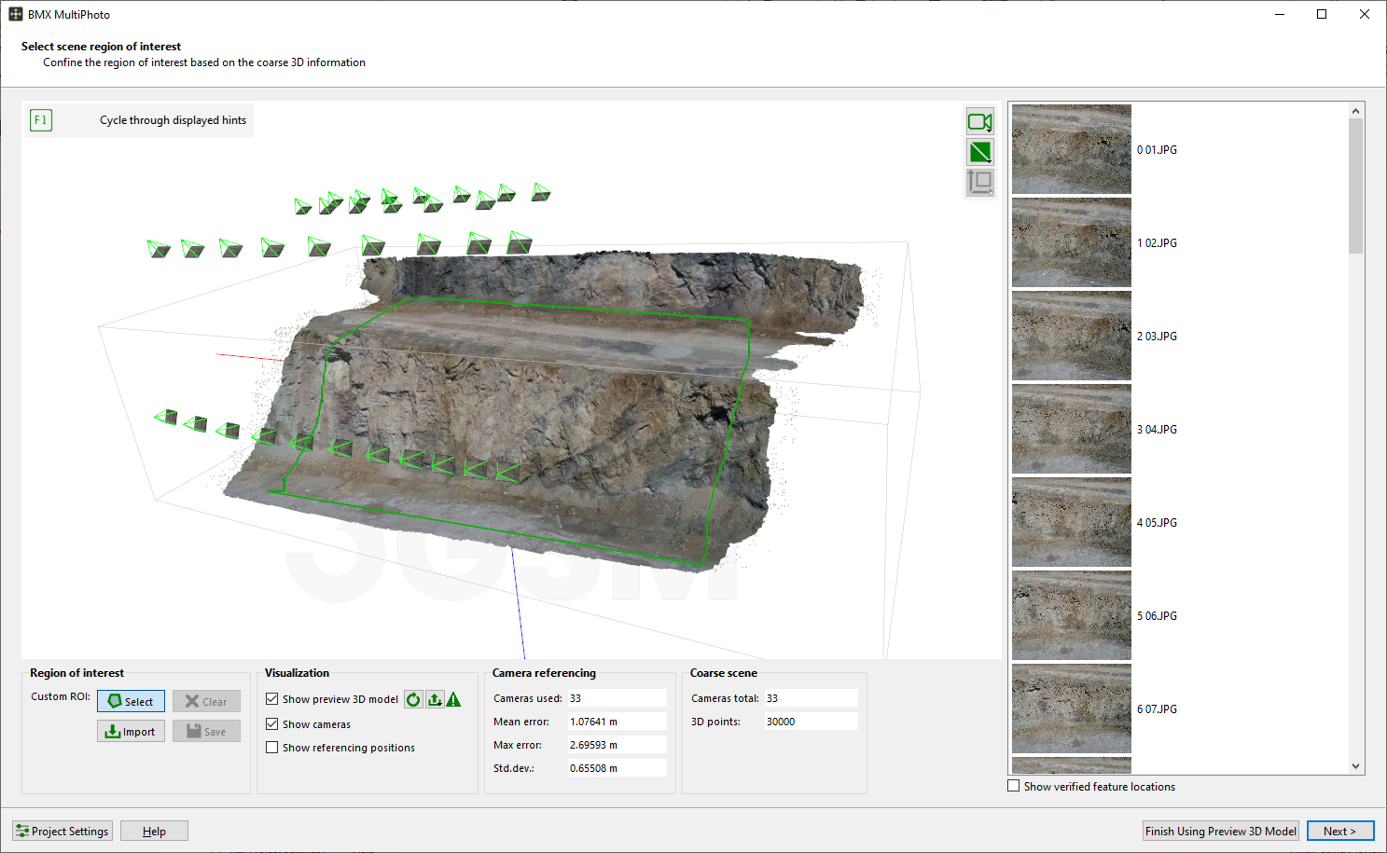
Task: Select thumbnail of 6 07.JPG
Action: [x=1071, y=708]
